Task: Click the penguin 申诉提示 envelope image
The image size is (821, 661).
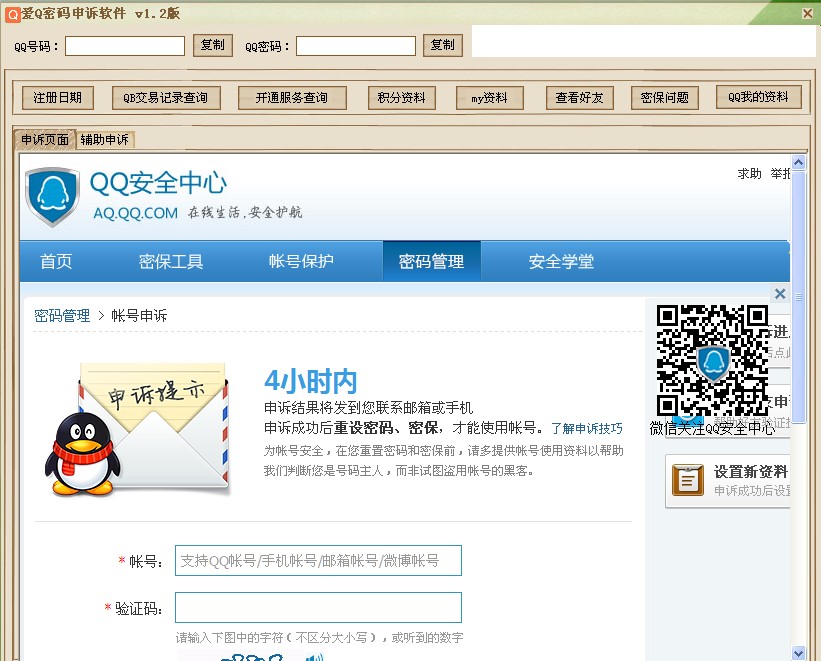Action: coord(137,429)
